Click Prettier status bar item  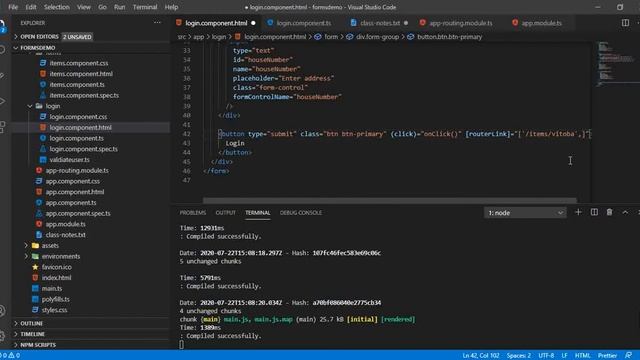607,356
